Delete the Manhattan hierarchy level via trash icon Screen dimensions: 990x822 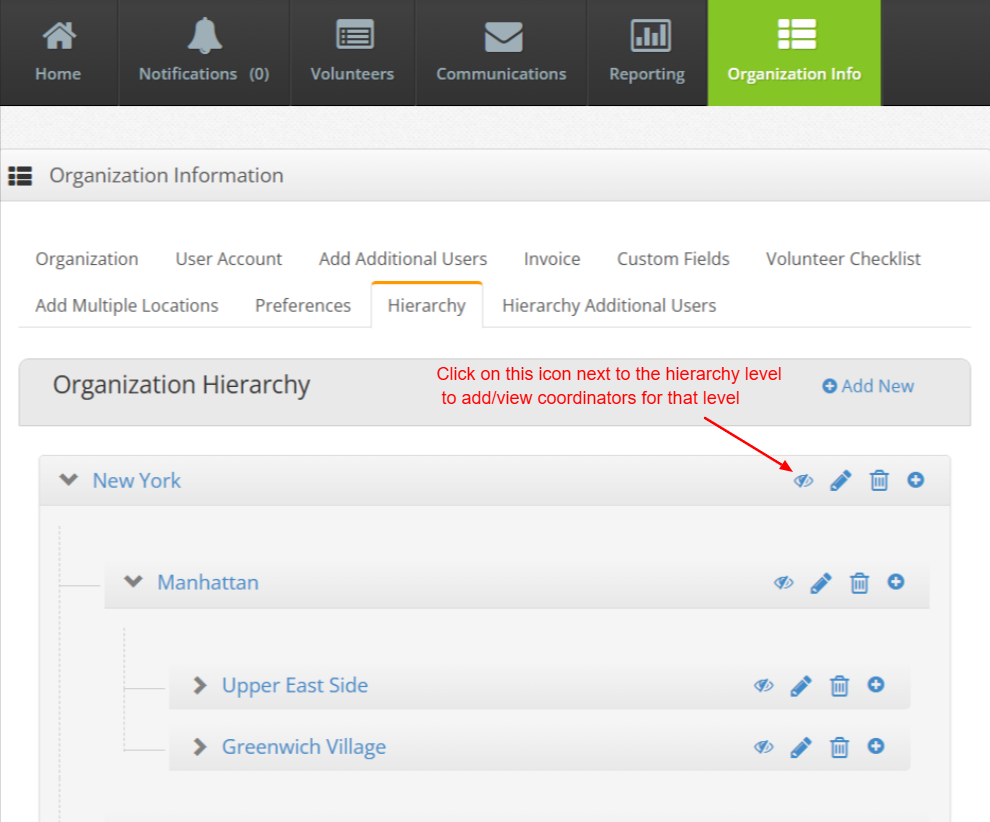click(859, 583)
